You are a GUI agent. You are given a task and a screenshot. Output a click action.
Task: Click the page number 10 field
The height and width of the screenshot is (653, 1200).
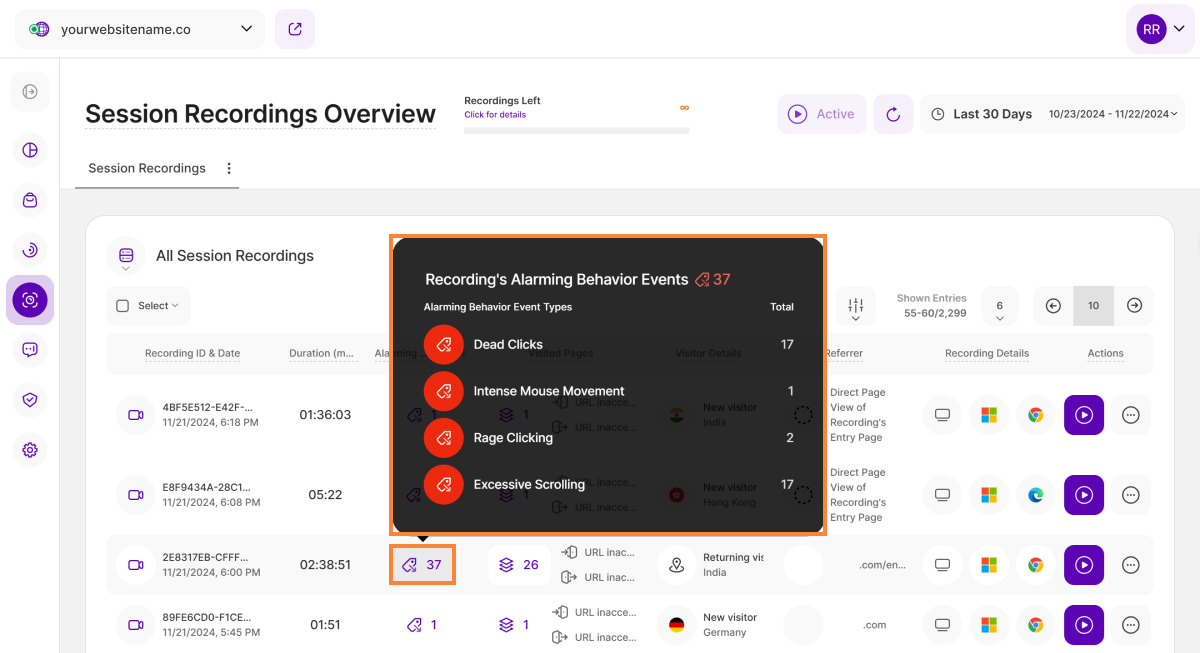(x=1093, y=306)
